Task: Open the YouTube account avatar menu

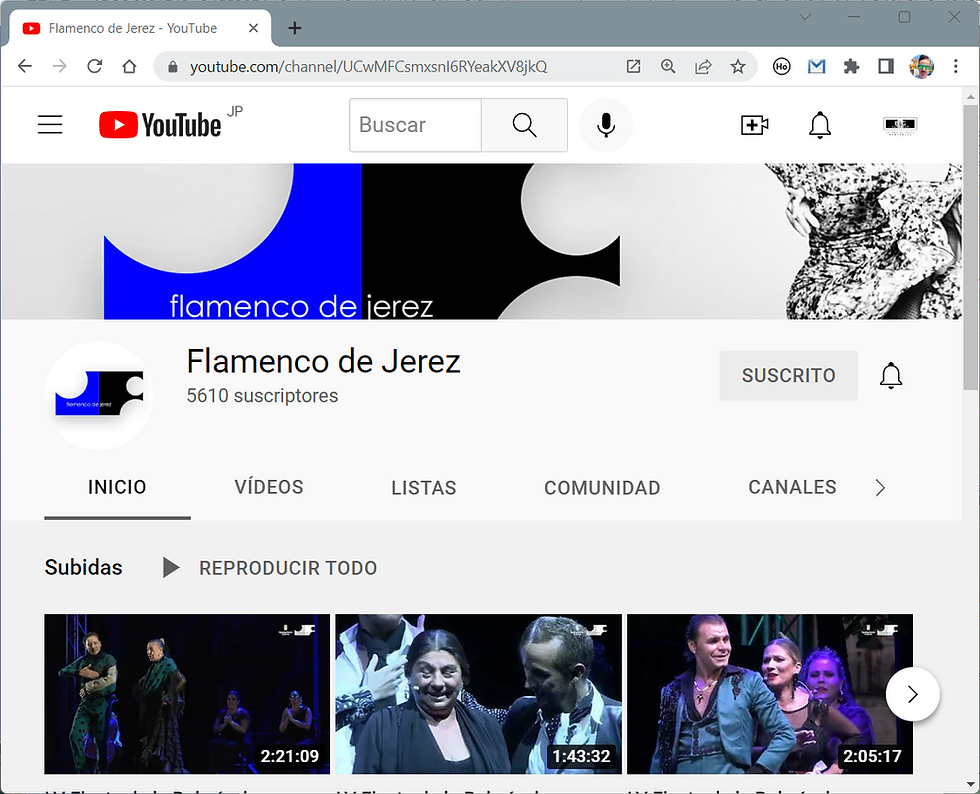Action: (x=900, y=125)
